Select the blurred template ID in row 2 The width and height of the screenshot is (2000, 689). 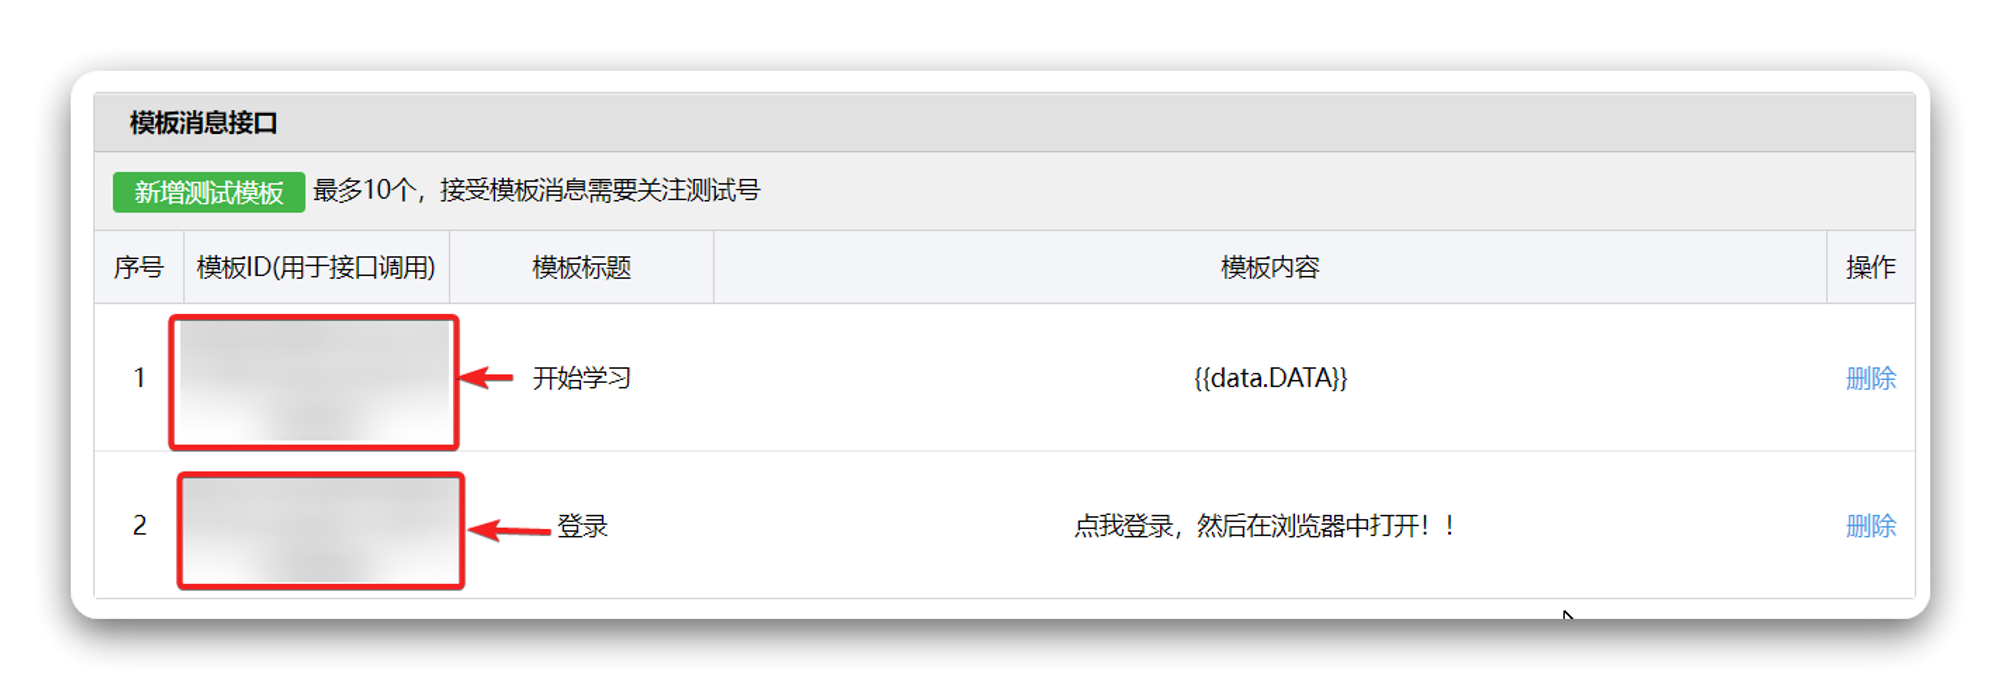click(321, 531)
